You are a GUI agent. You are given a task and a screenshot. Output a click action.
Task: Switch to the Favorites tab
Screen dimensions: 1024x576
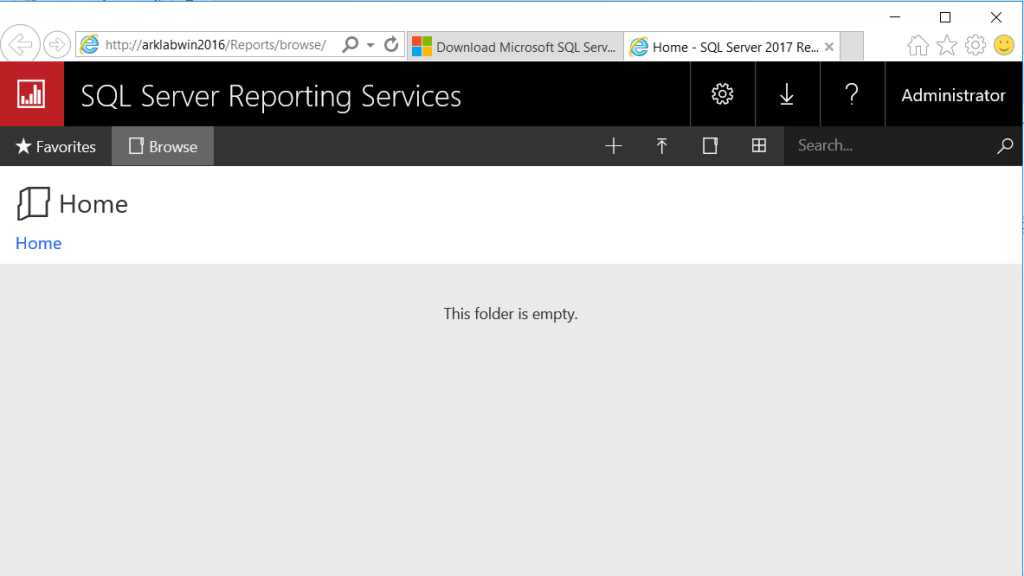(x=56, y=146)
